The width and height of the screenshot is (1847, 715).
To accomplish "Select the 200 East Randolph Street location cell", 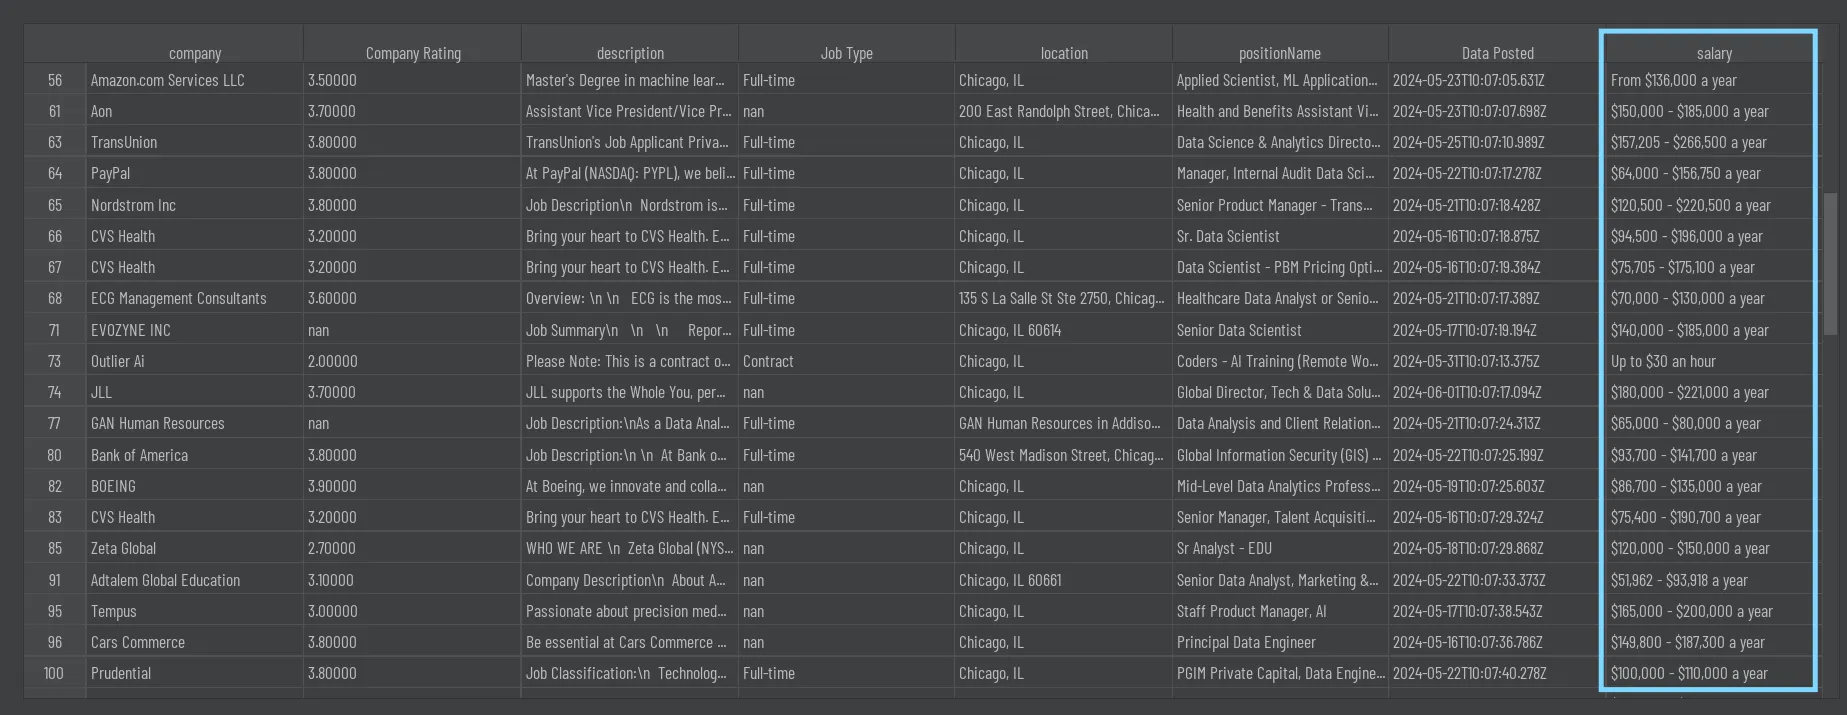I will coord(1063,111).
